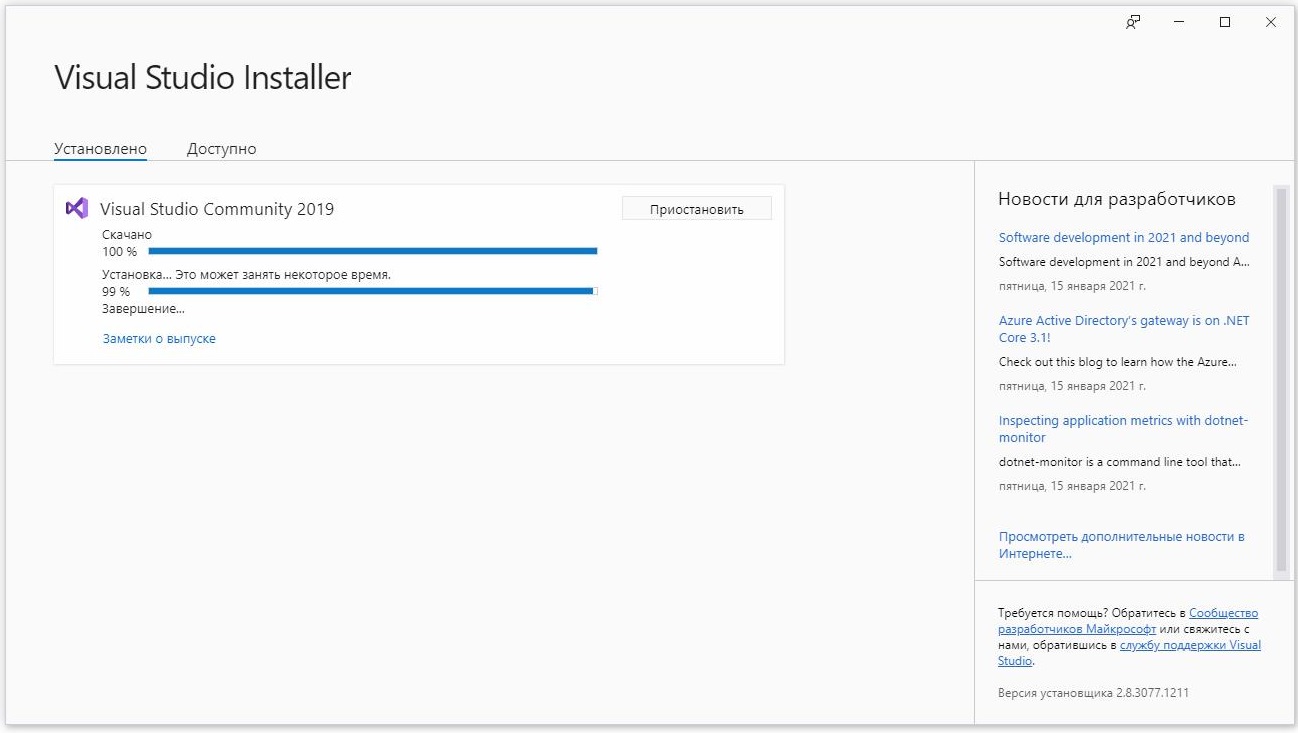Screen dimensions: 1298x733
Task: Click Просмотреть дополнительные новости в Интернете link
Action: click(x=1122, y=545)
